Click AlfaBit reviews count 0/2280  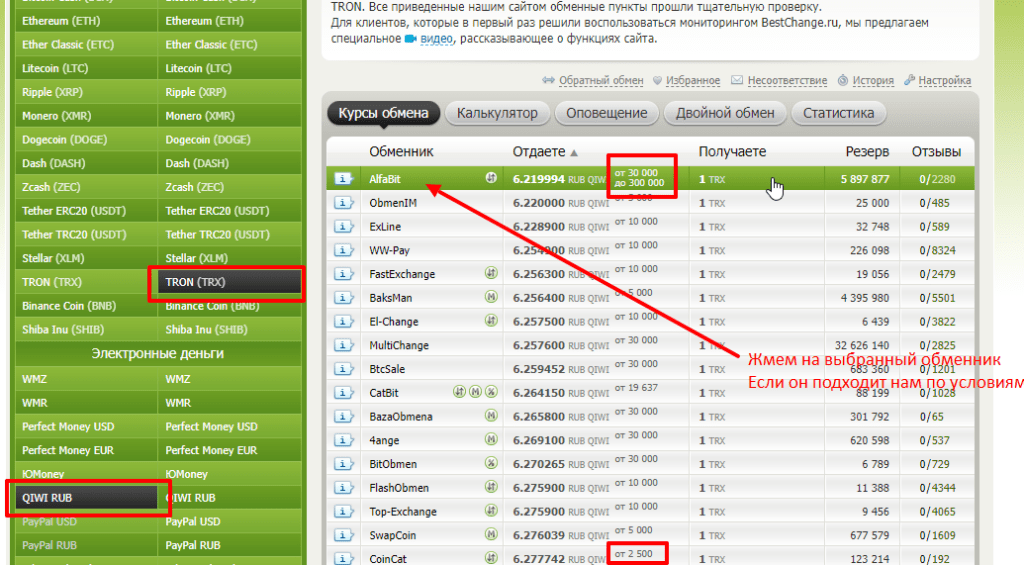[937, 179]
